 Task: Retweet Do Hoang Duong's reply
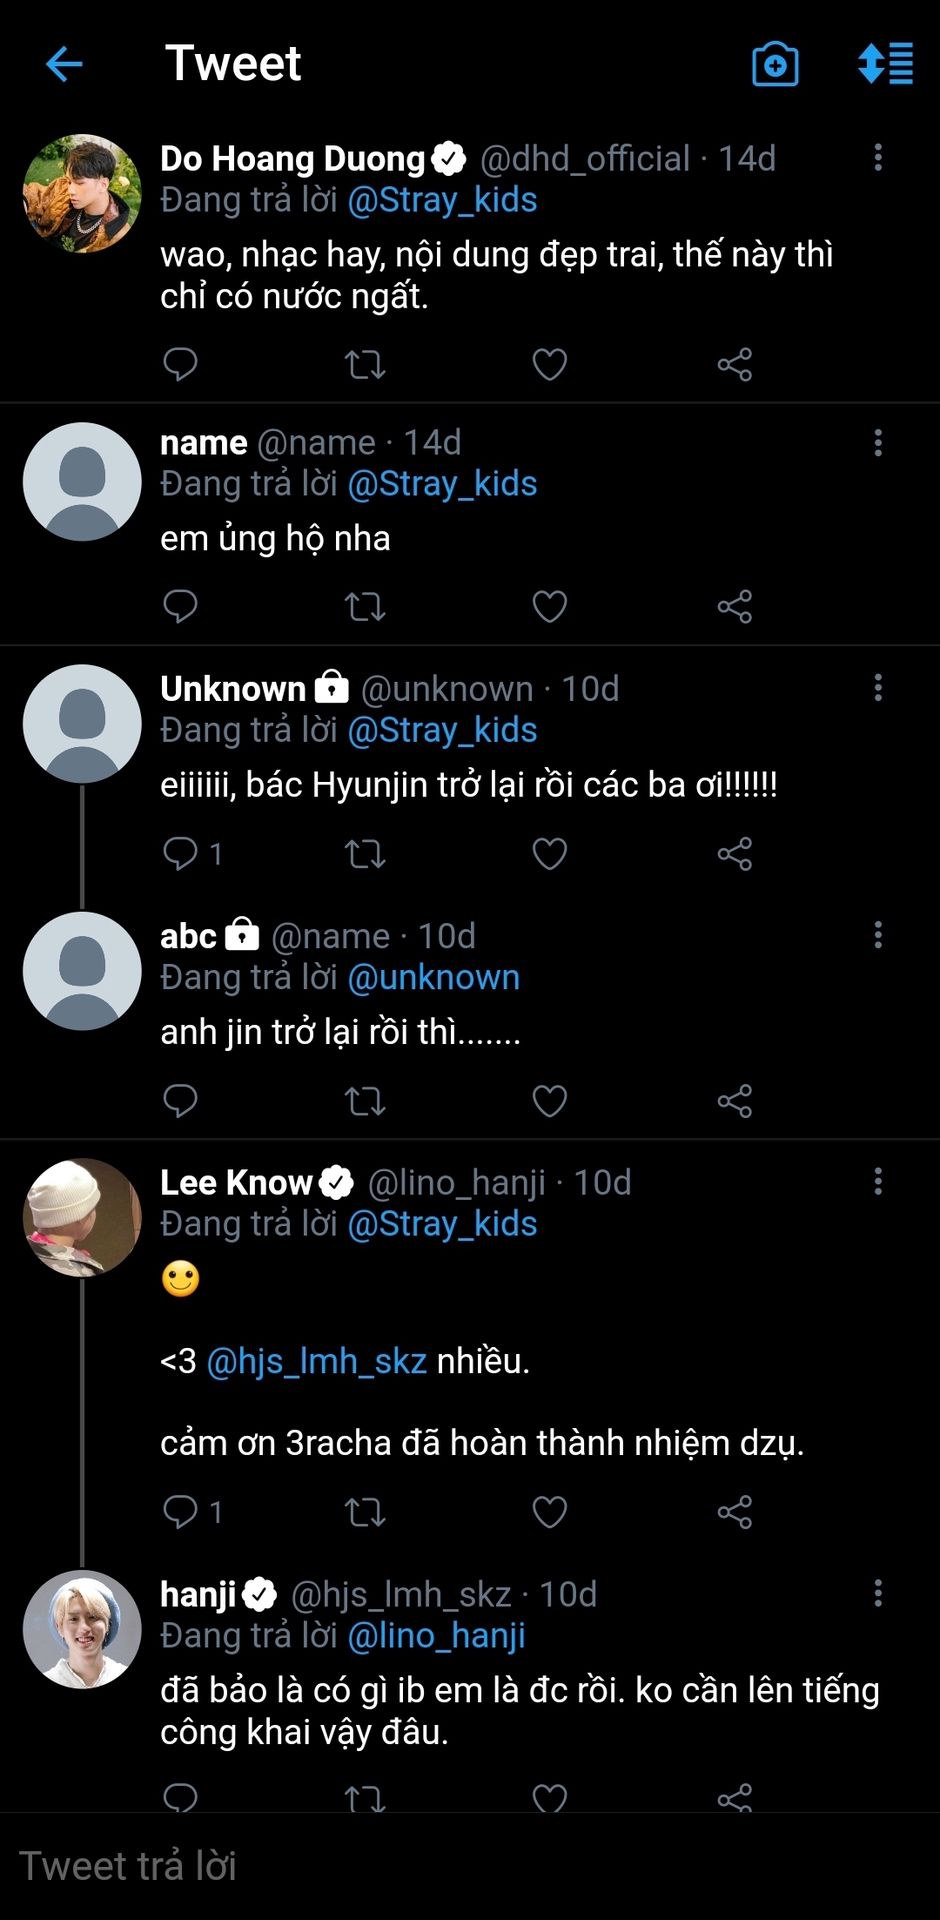[x=365, y=364]
